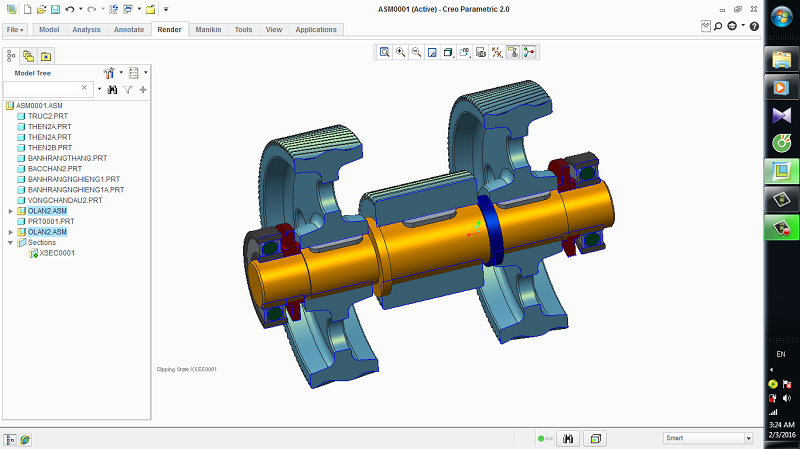
Task: Click the Repaint icon in graphics toolbar
Action: point(432,52)
